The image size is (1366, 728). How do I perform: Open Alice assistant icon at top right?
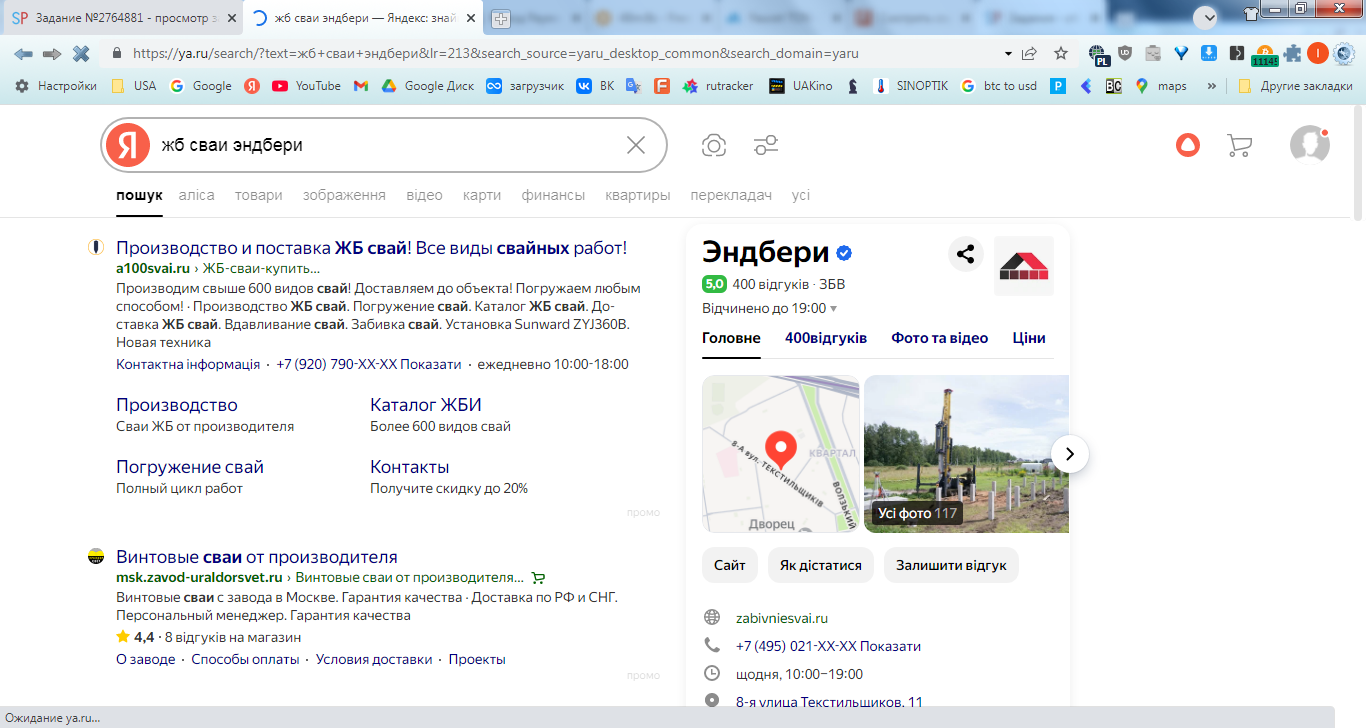(1187, 145)
